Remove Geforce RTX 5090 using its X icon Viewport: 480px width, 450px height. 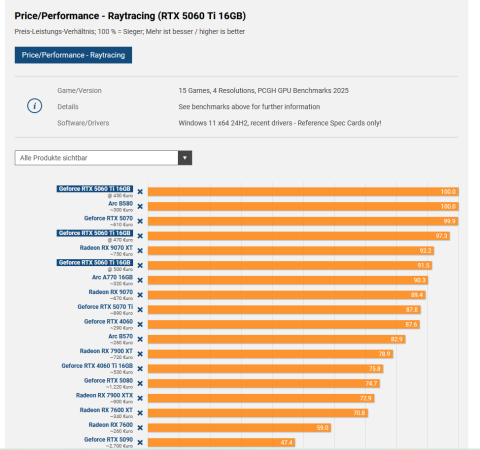(x=140, y=442)
